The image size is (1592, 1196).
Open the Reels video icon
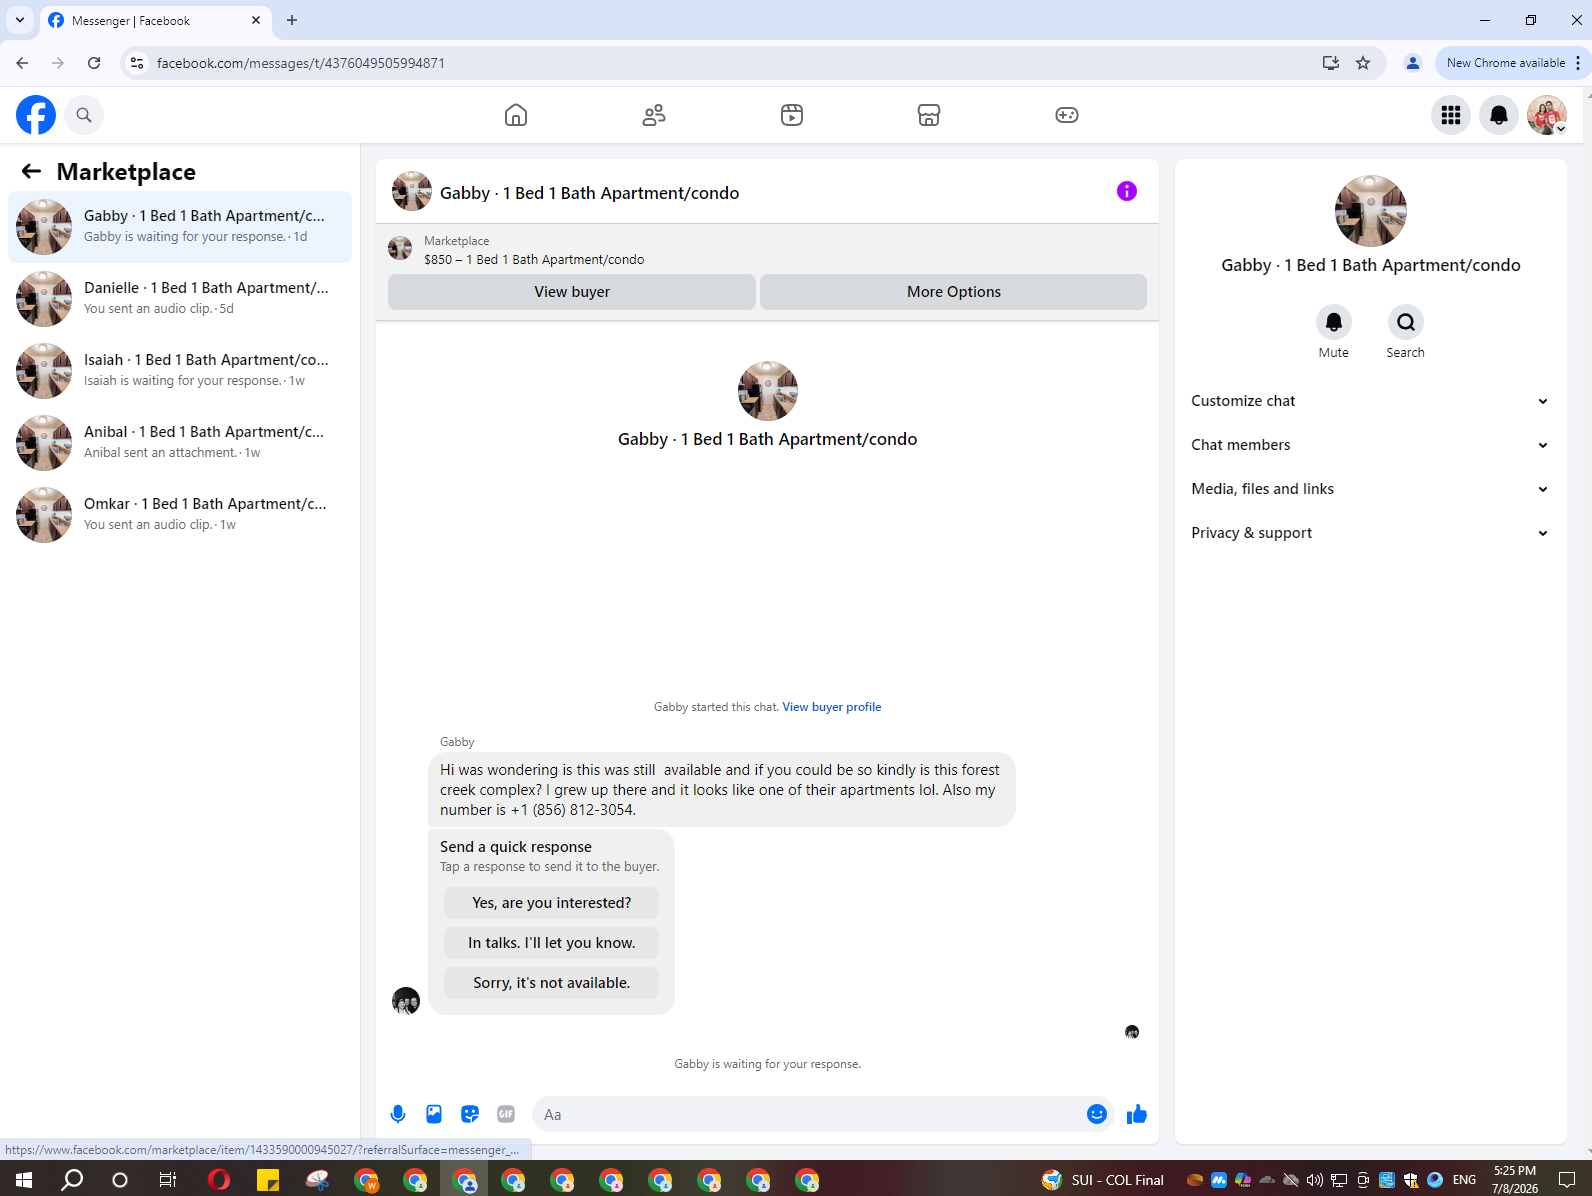[x=792, y=115]
